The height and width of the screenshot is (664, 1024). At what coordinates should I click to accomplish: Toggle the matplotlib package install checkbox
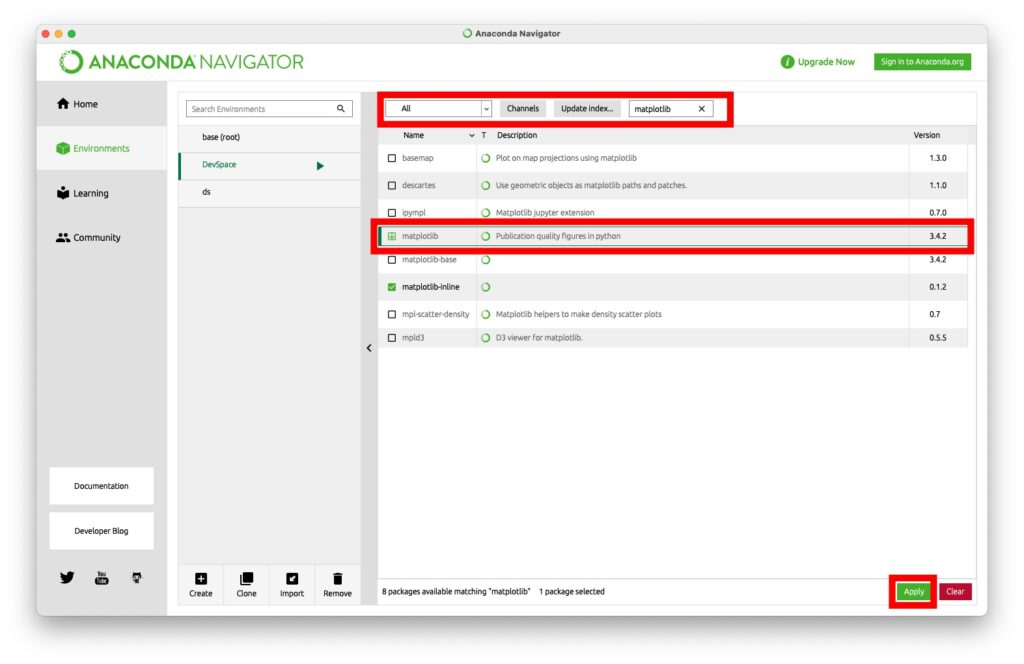coord(392,236)
